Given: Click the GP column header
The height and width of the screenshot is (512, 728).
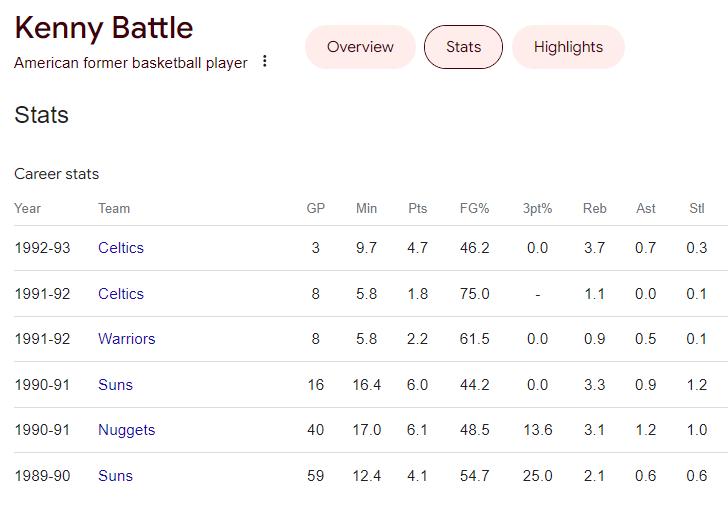Looking at the screenshot, I should pos(316,208).
